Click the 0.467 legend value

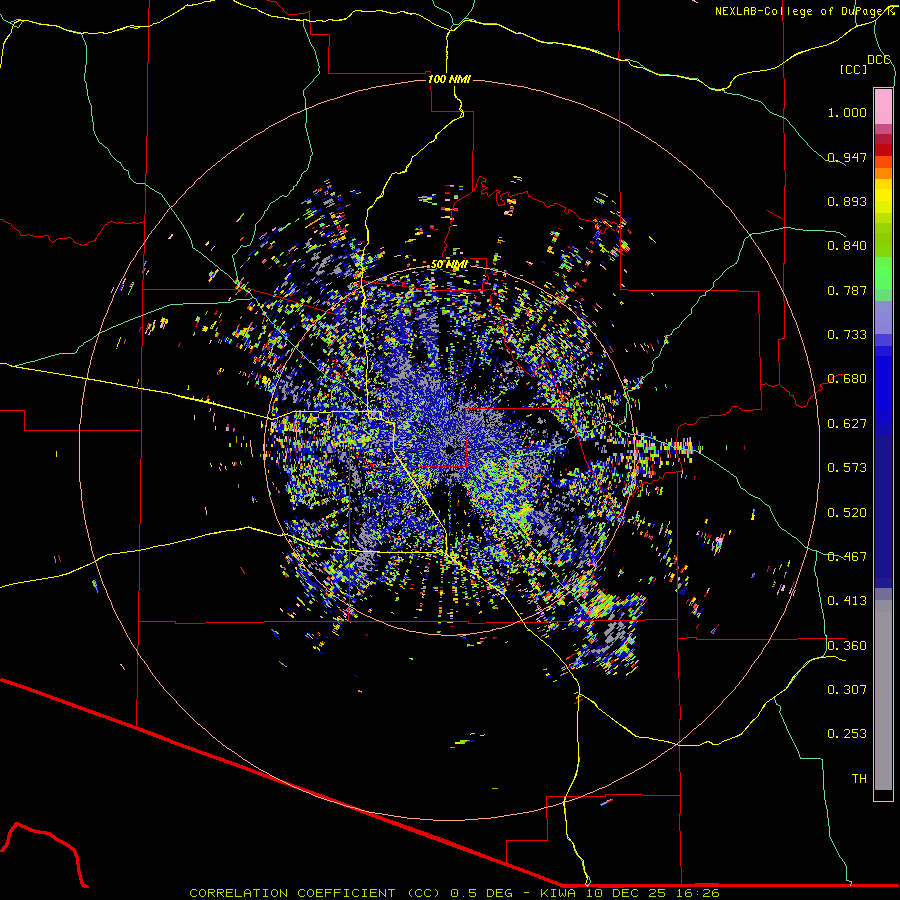point(847,557)
